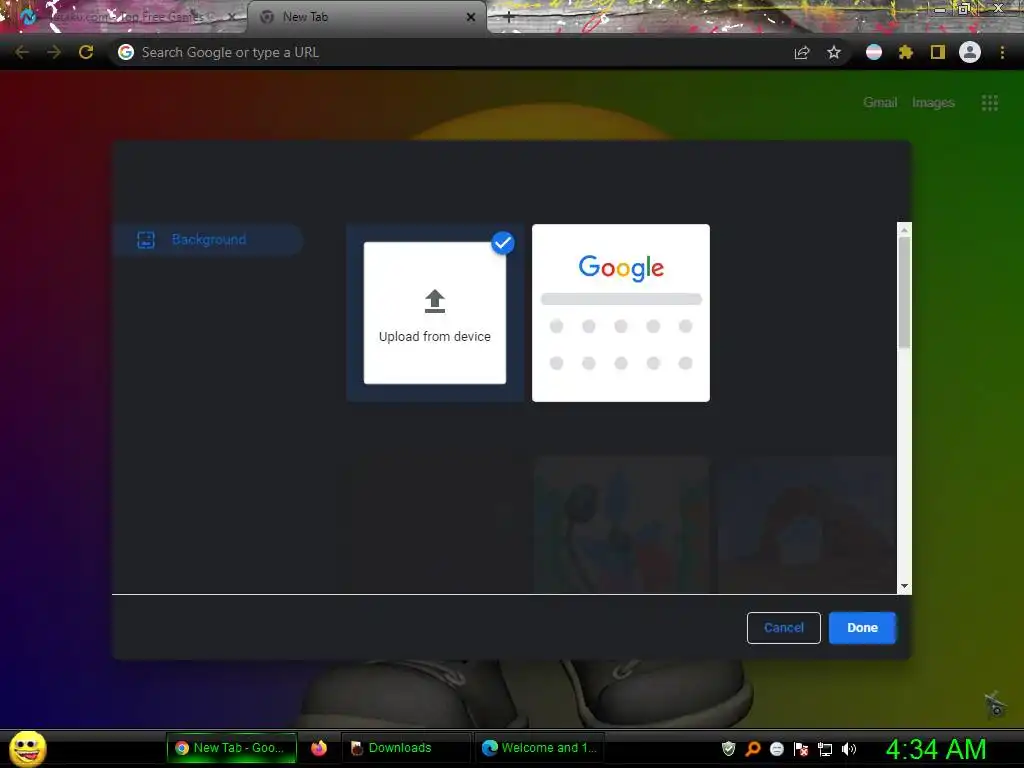Open the volume speaker tray icon
The height and width of the screenshot is (768, 1024).
click(x=849, y=748)
